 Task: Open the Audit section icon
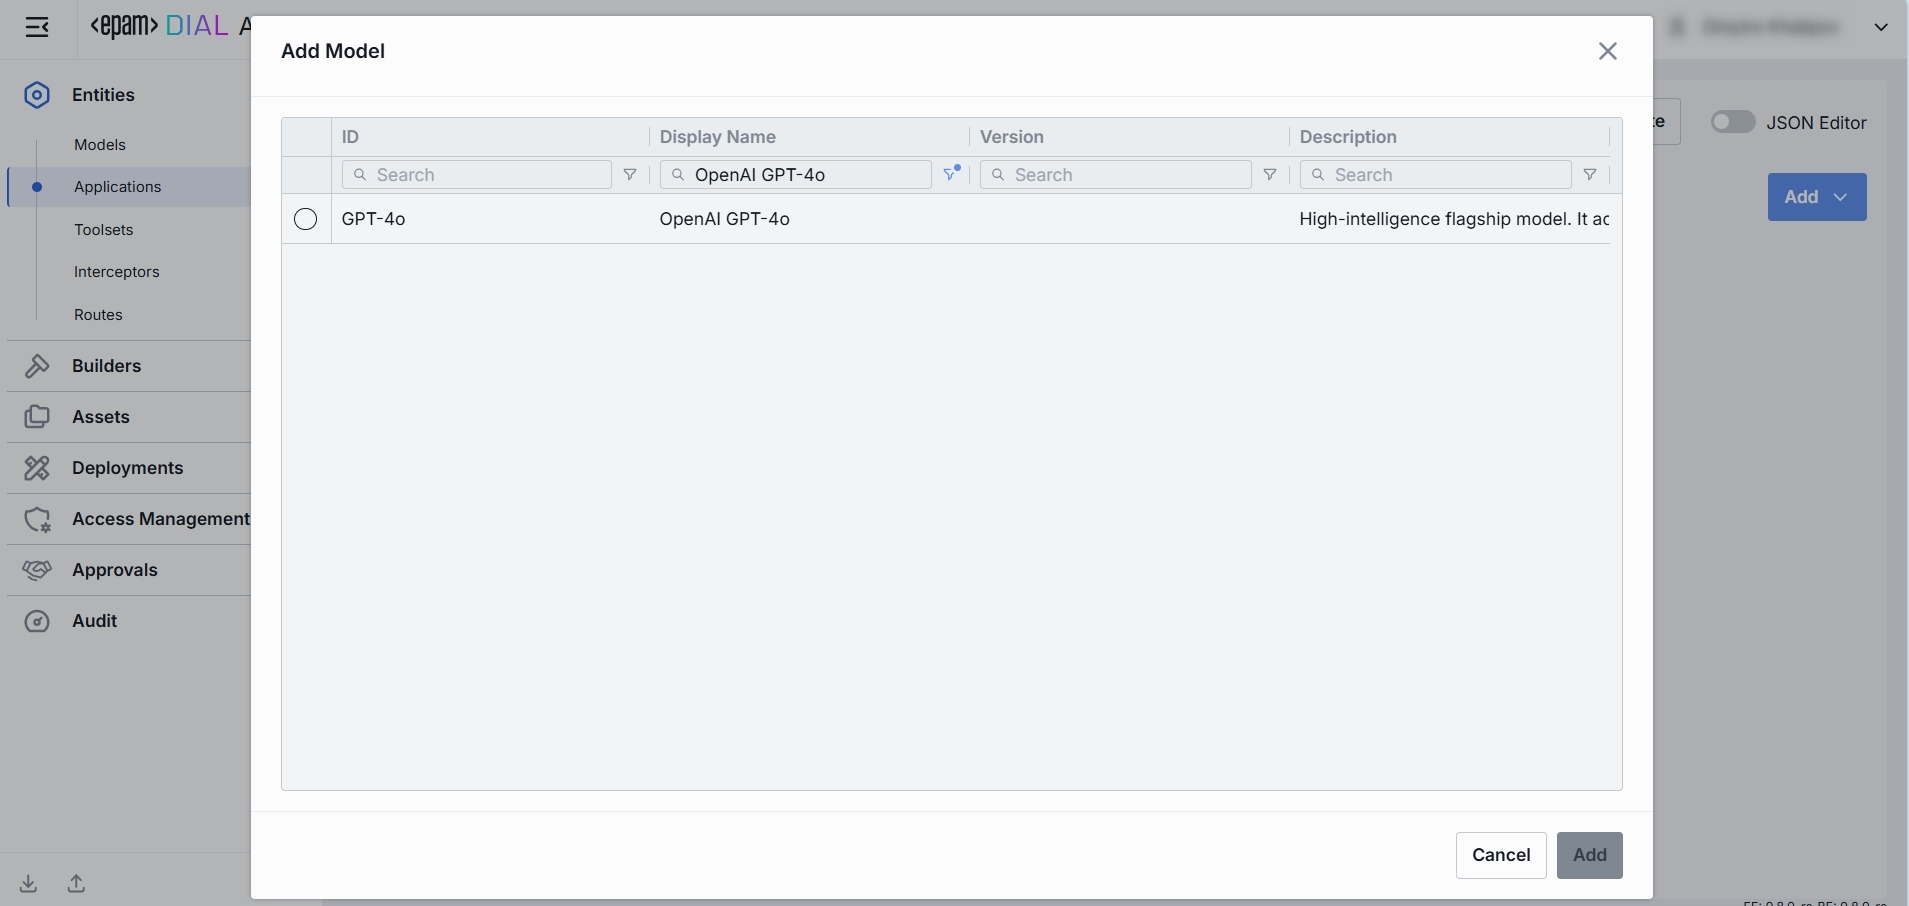point(37,621)
